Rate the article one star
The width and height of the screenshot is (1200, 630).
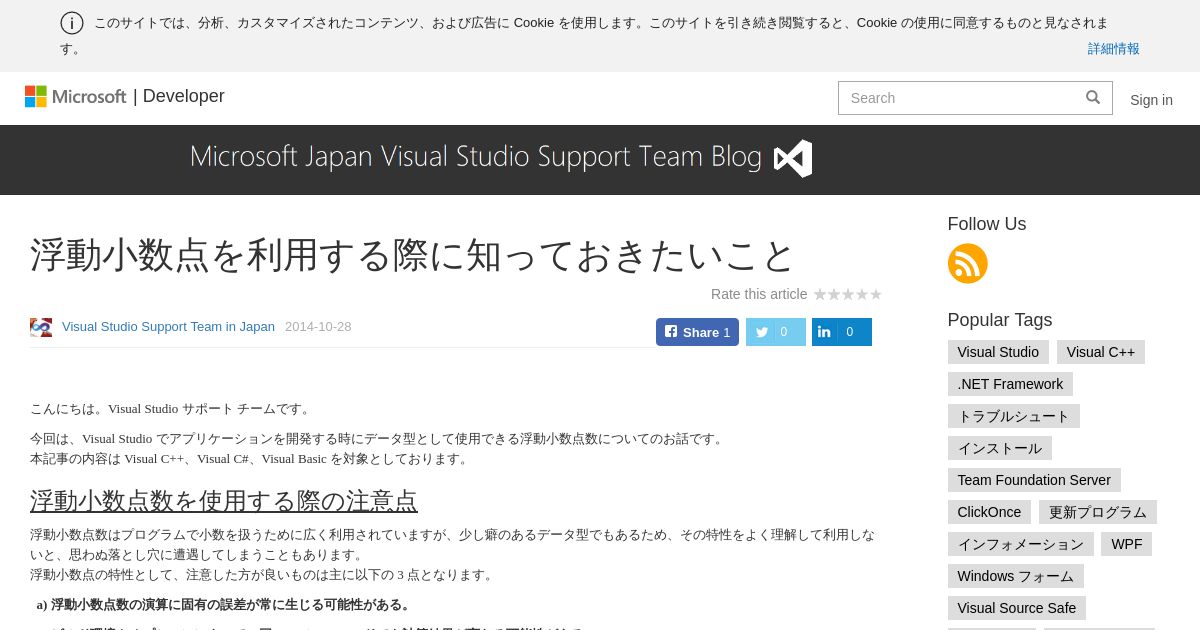820,294
